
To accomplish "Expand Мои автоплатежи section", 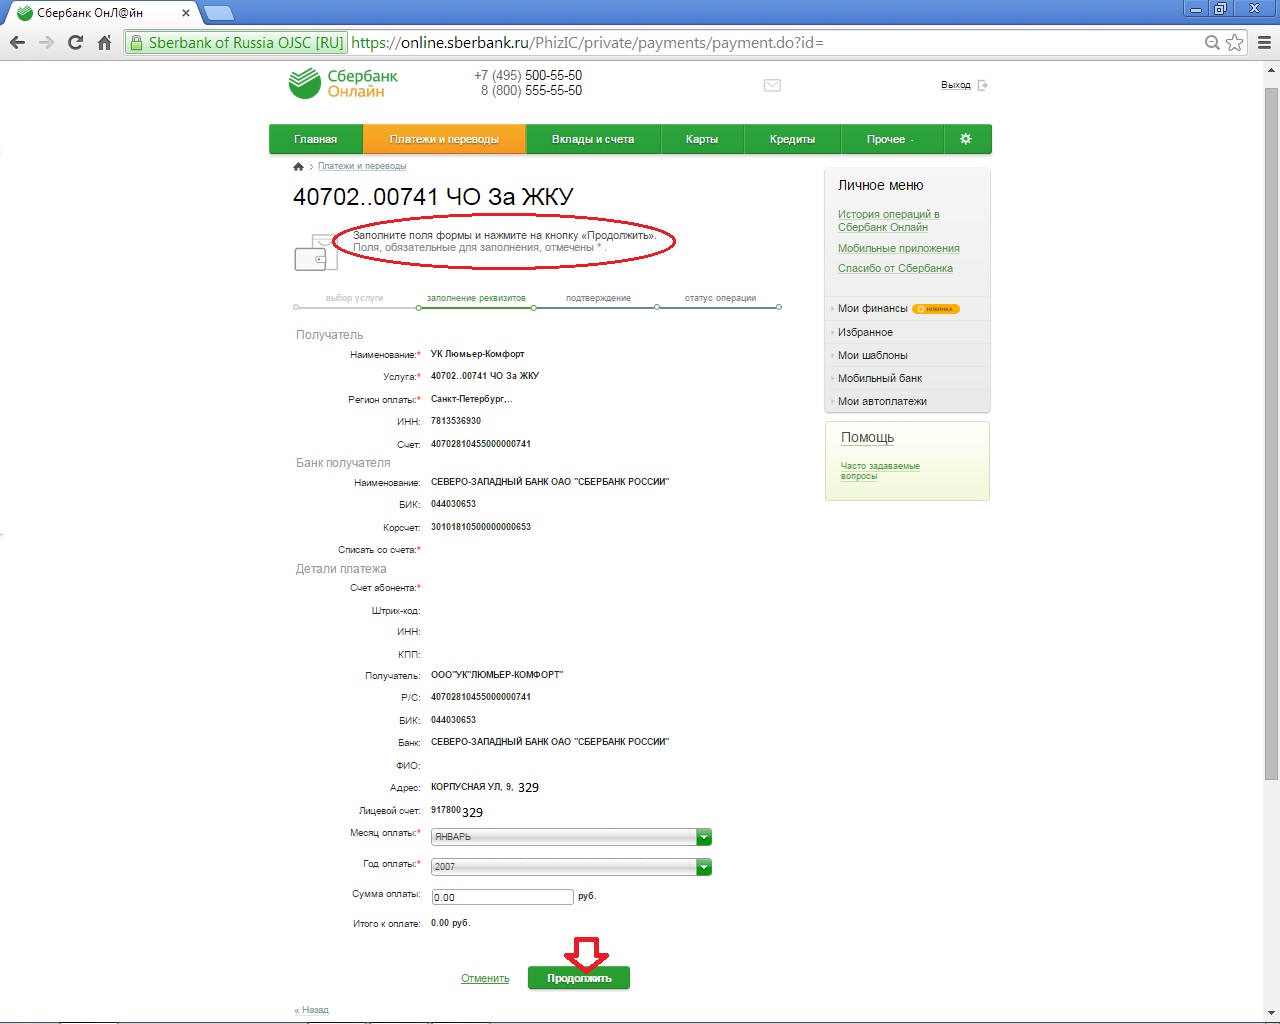I will click(882, 401).
